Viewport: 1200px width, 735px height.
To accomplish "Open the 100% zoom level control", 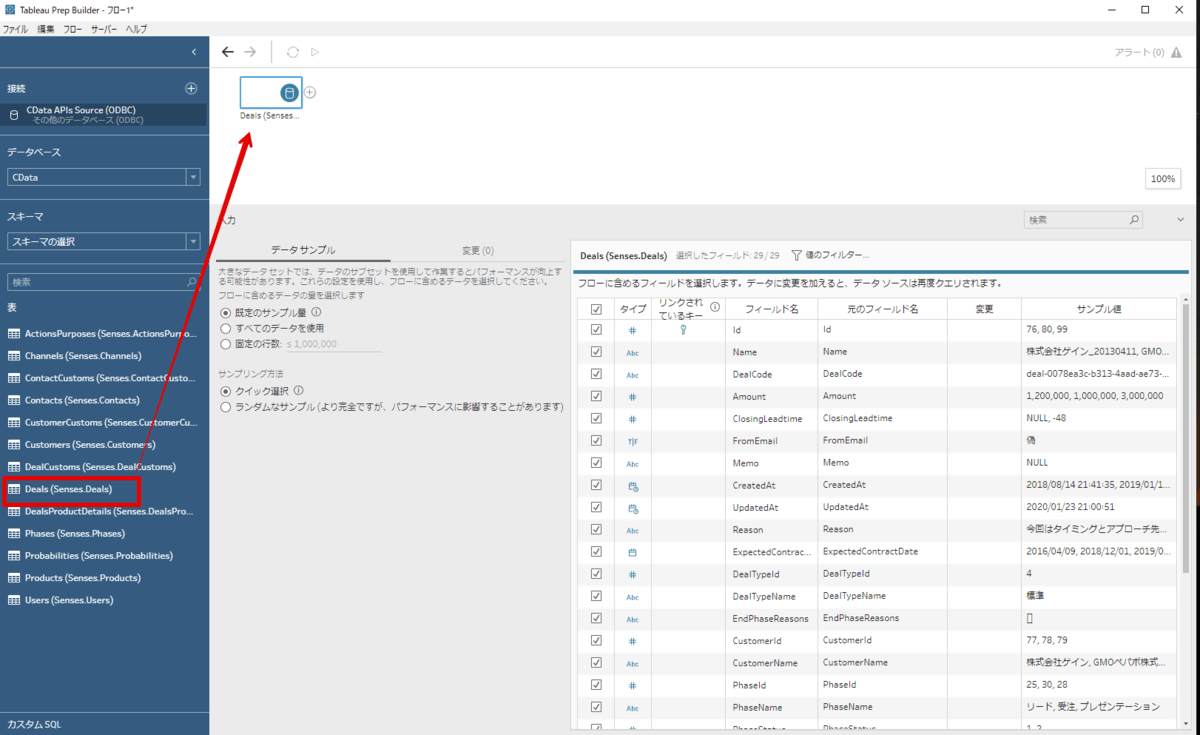I will click(x=1163, y=179).
